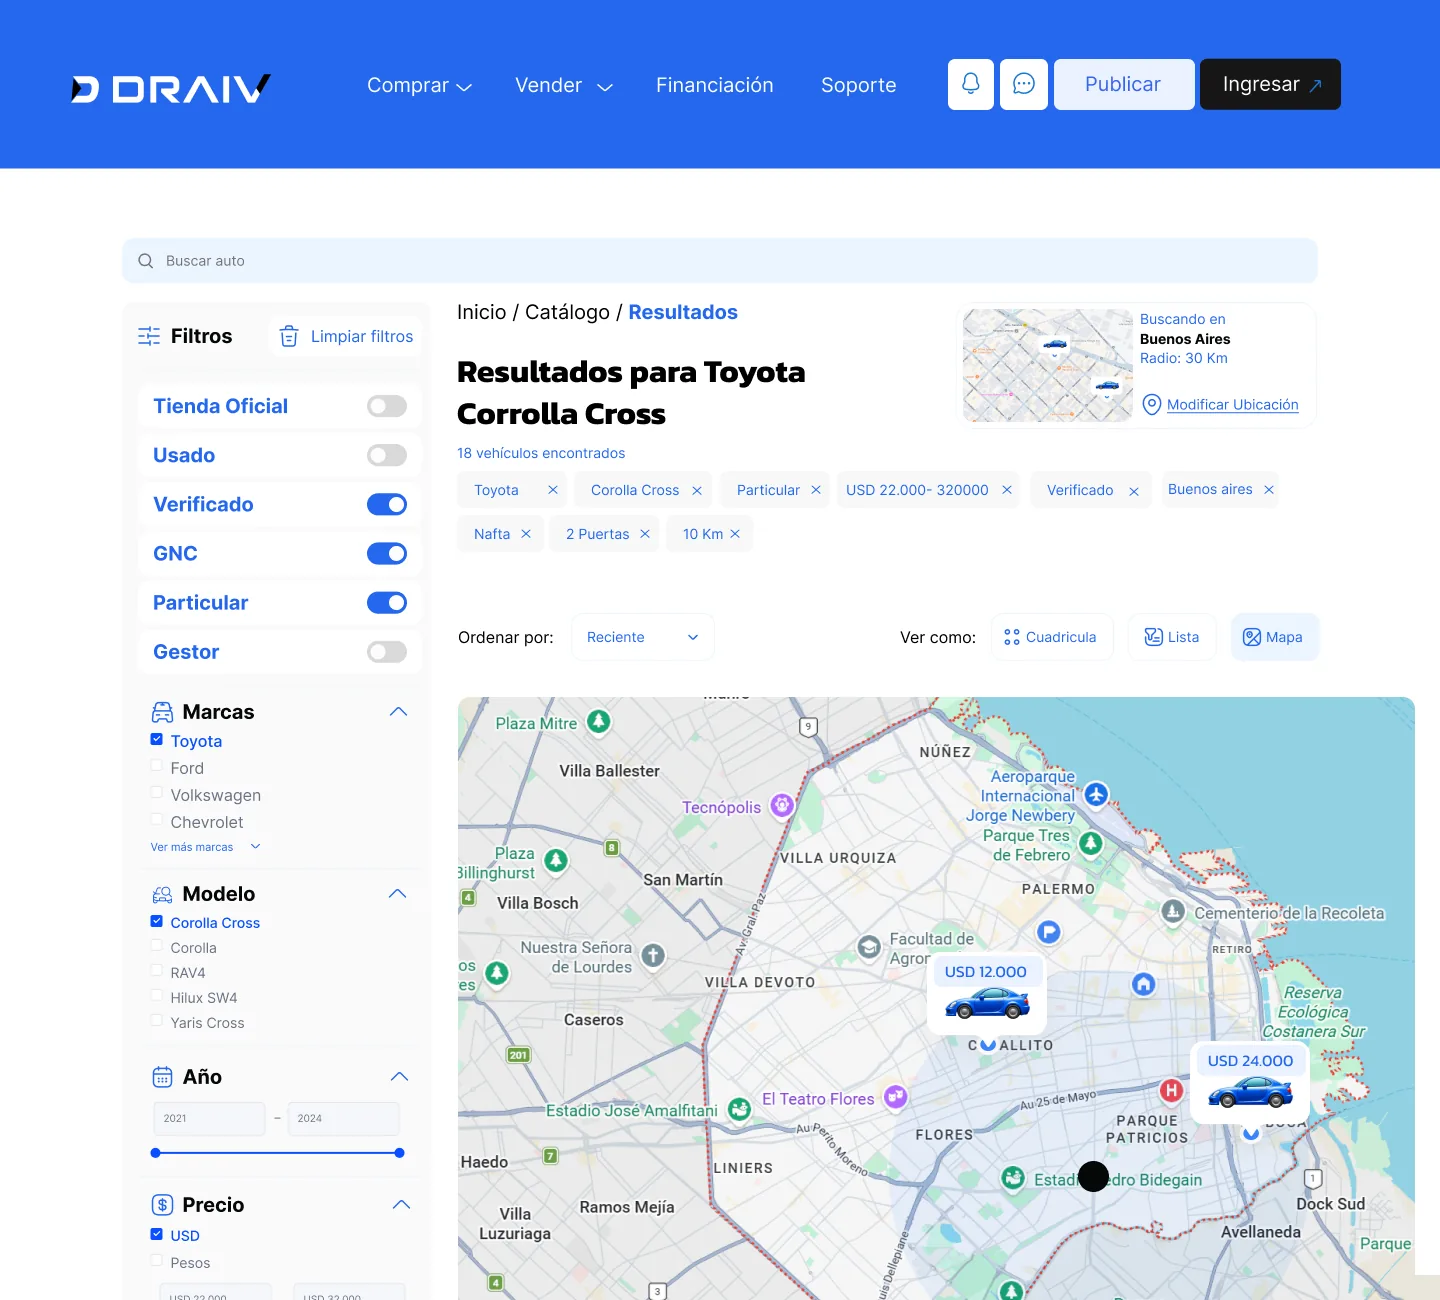Collapse the Año filter section
1440x1300 pixels.
[399, 1077]
